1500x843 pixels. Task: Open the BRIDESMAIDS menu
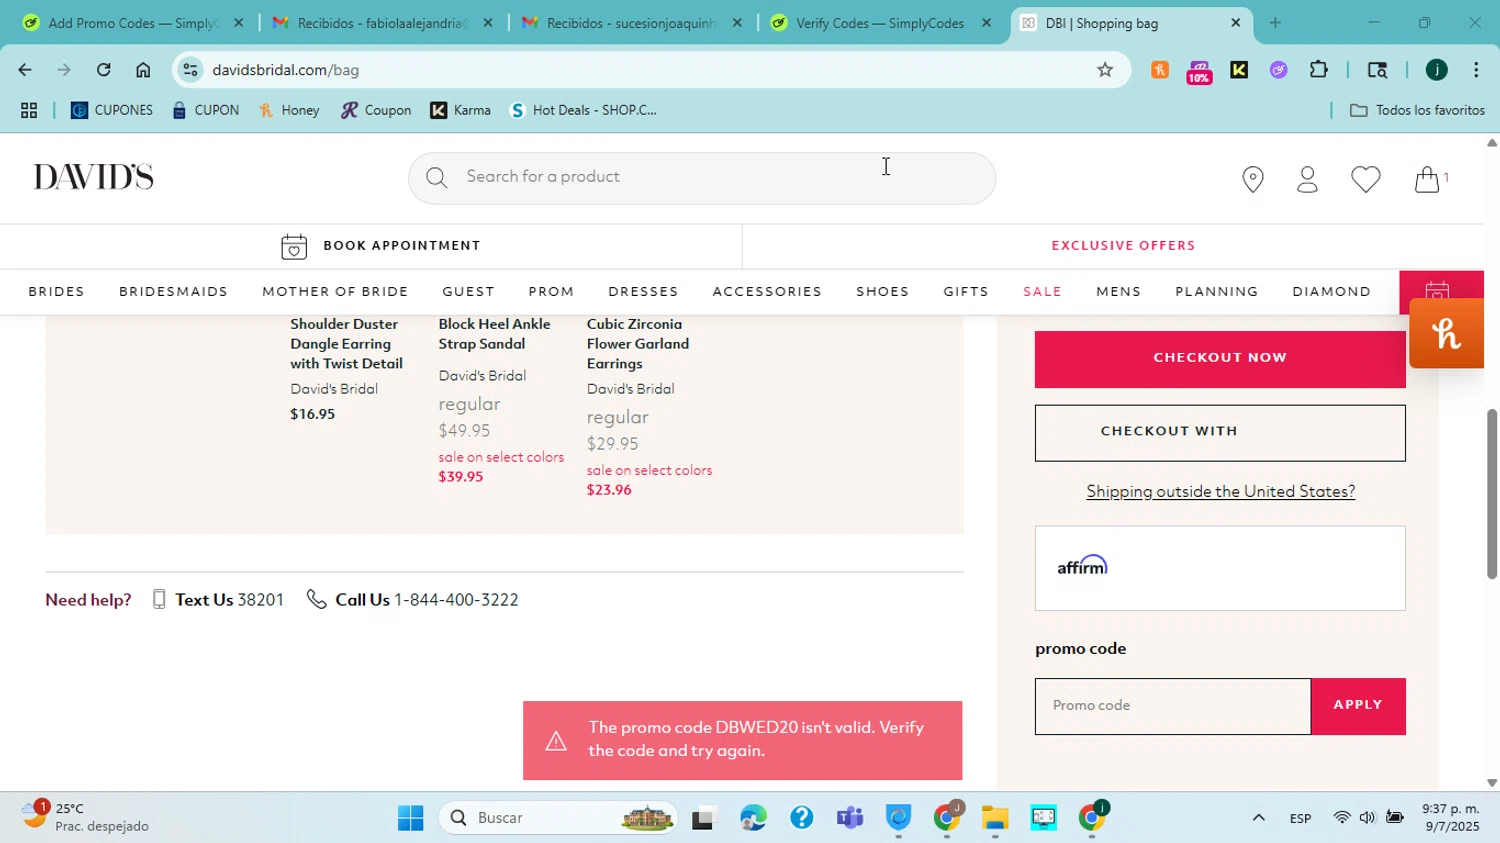tap(173, 292)
